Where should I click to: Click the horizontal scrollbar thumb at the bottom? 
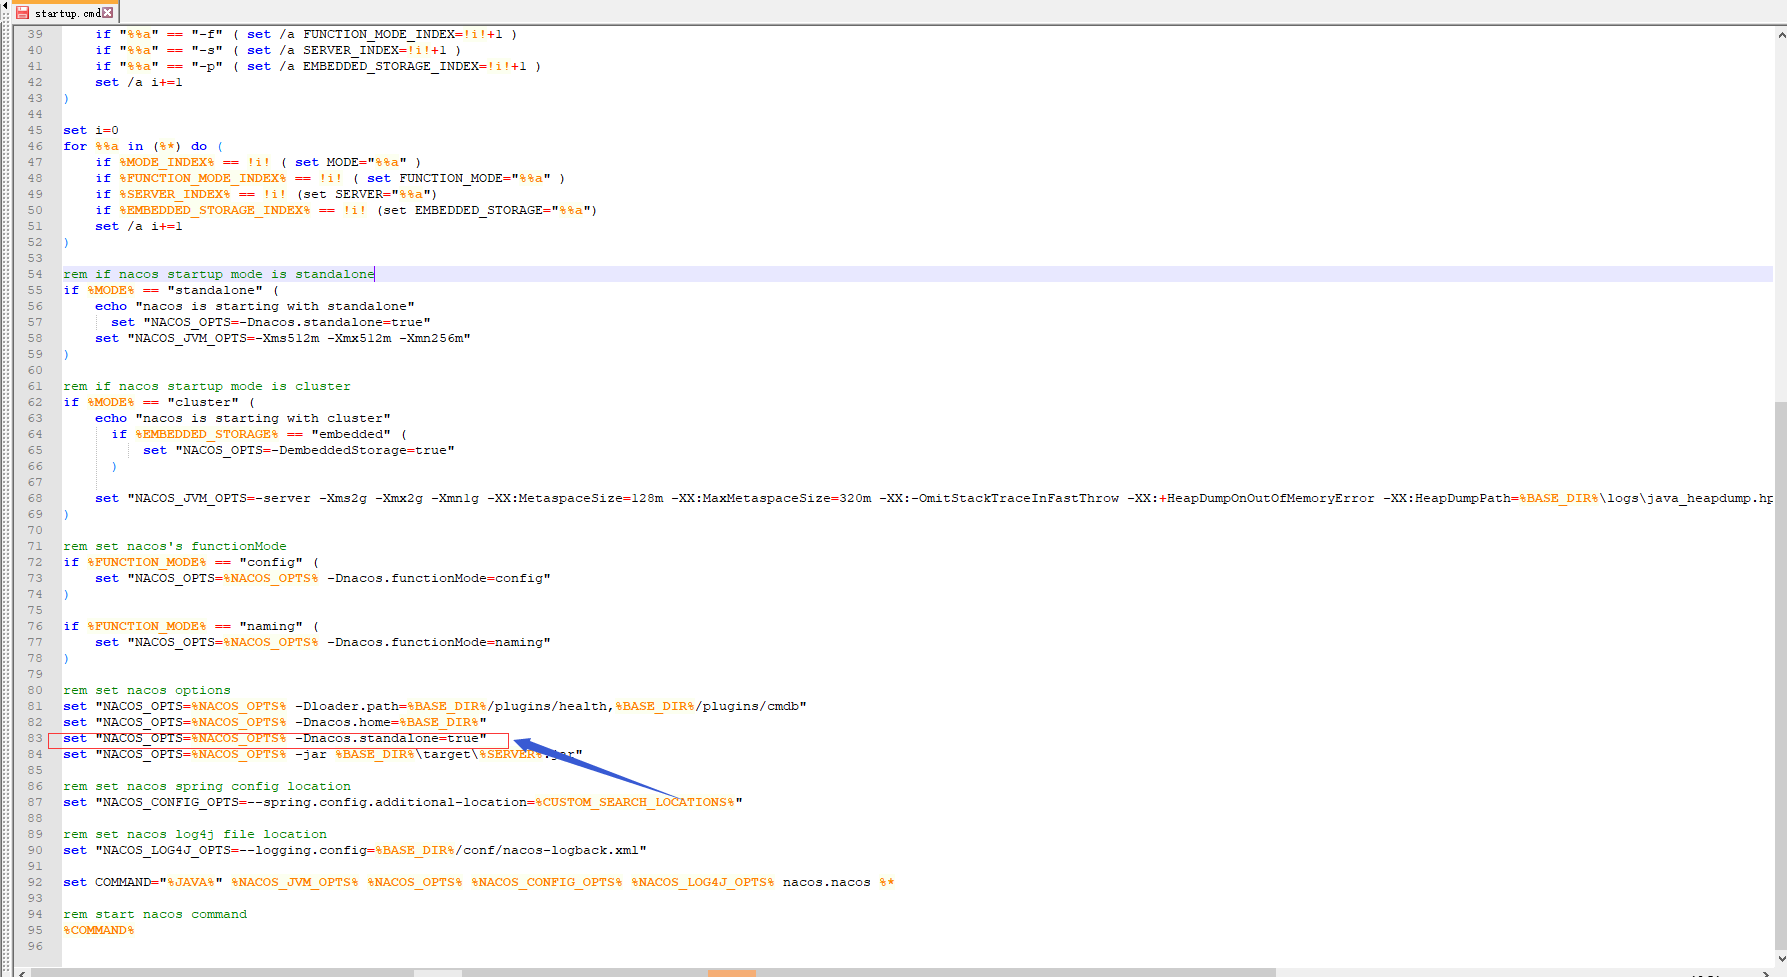click(x=653, y=973)
